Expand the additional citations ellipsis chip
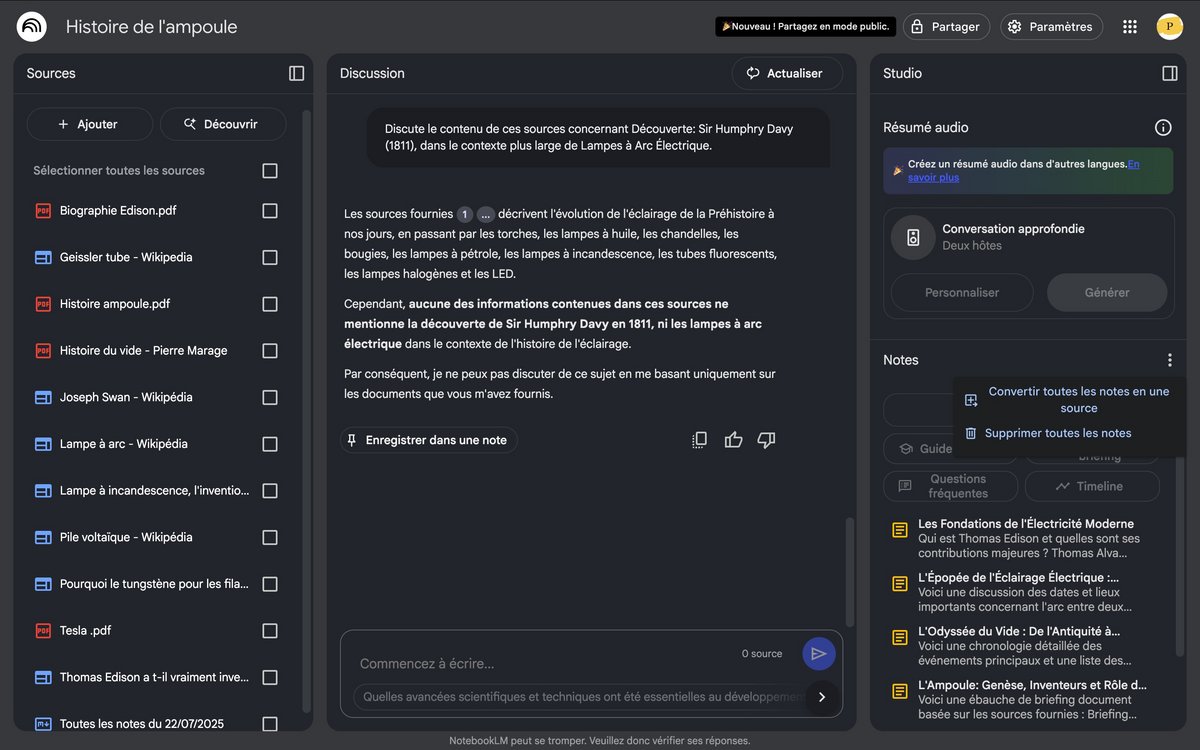Screen dimensions: 1200x750 [x=486, y=214]
